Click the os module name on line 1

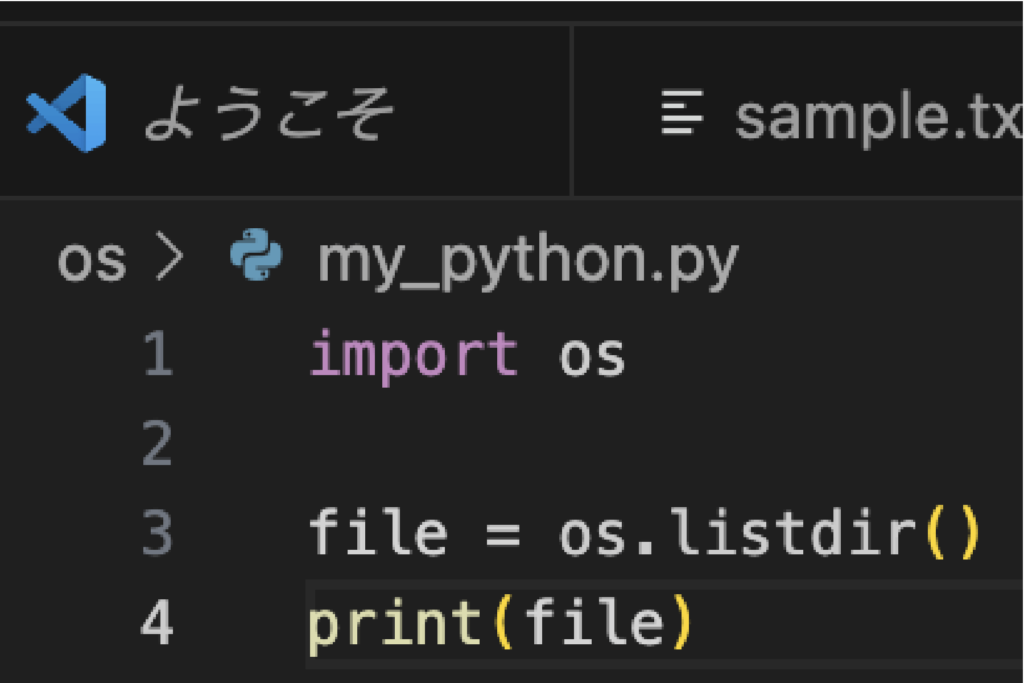(592, 356)
